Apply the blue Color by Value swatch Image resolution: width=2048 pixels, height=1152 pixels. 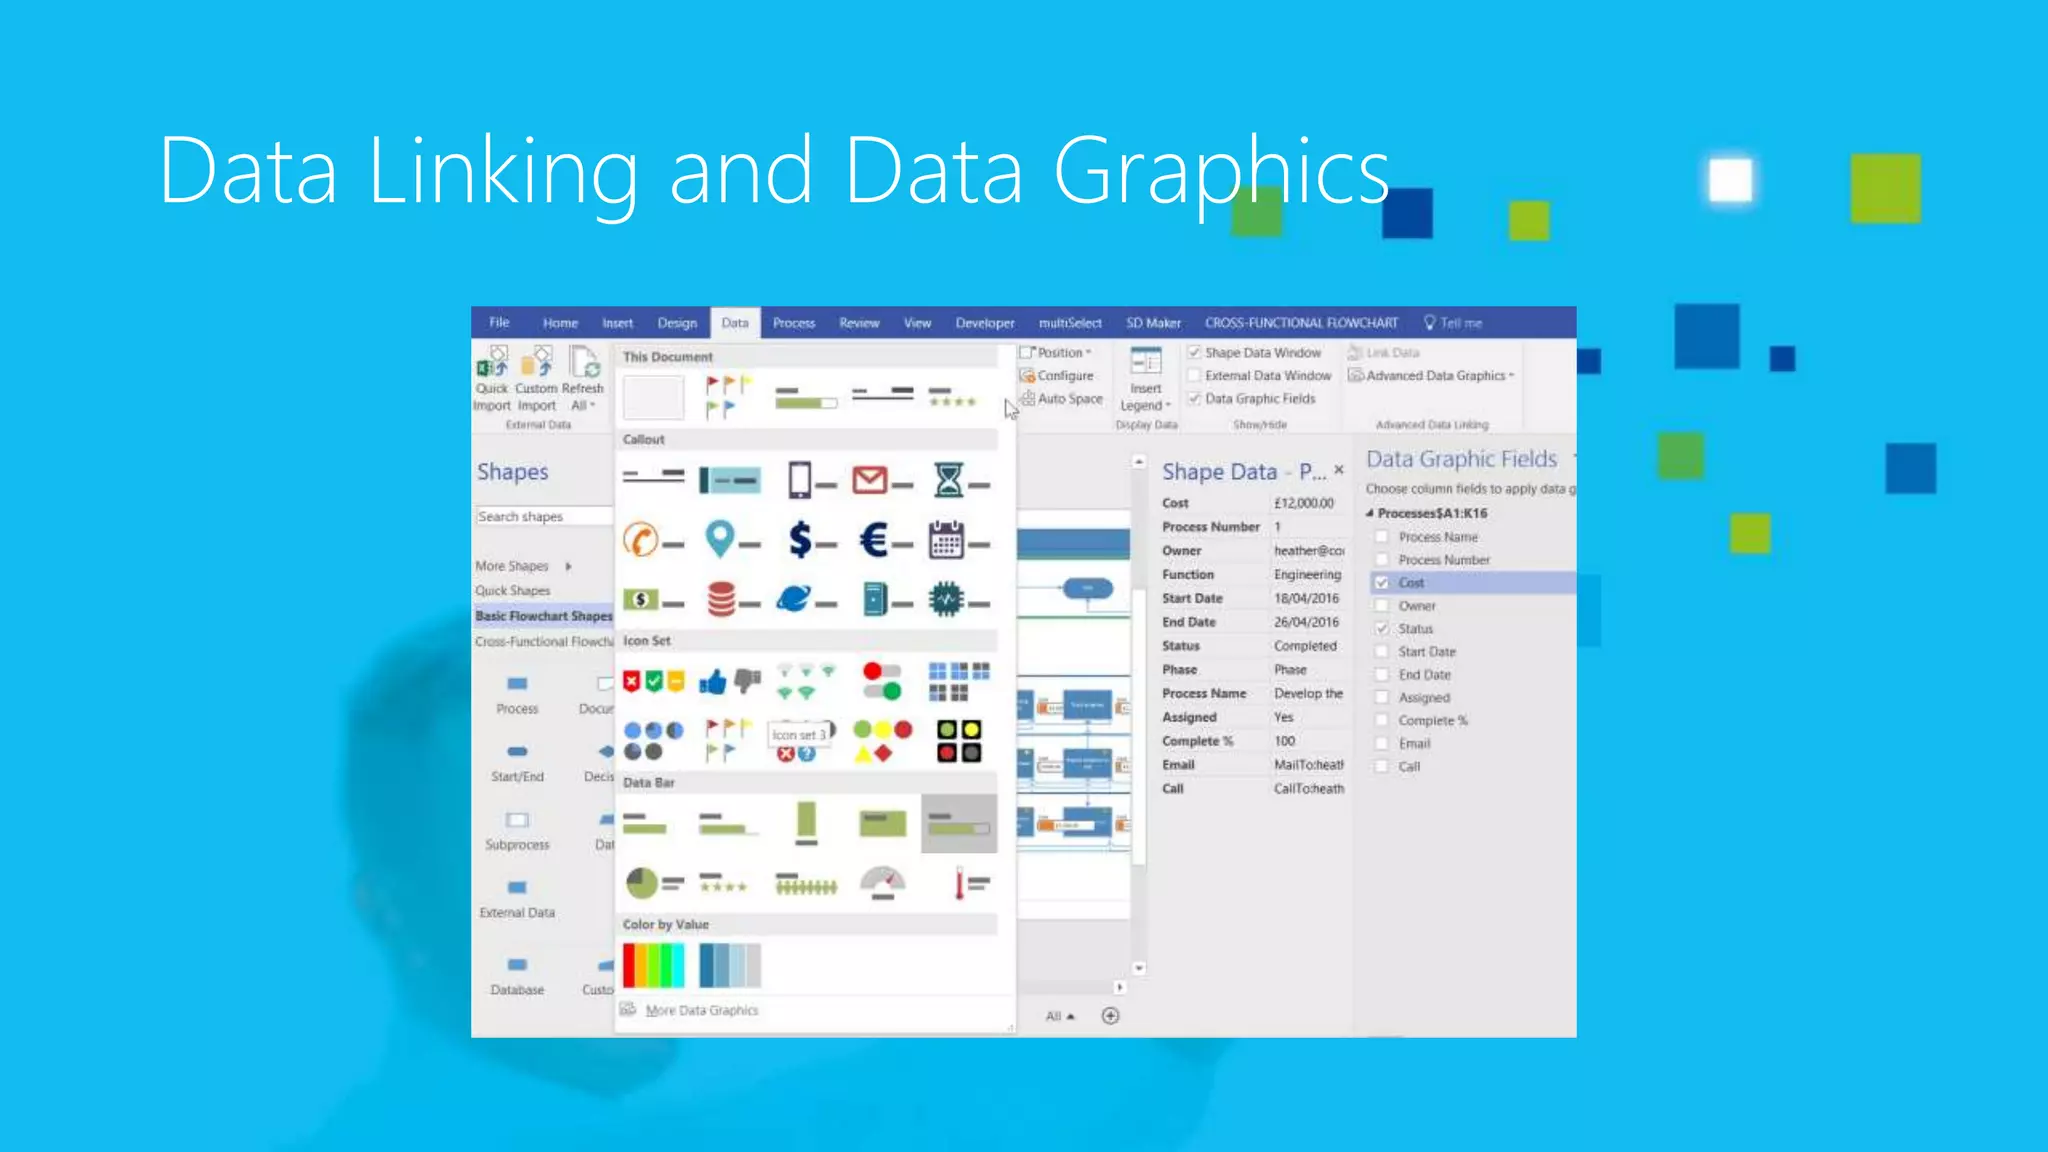click(730, 966)
